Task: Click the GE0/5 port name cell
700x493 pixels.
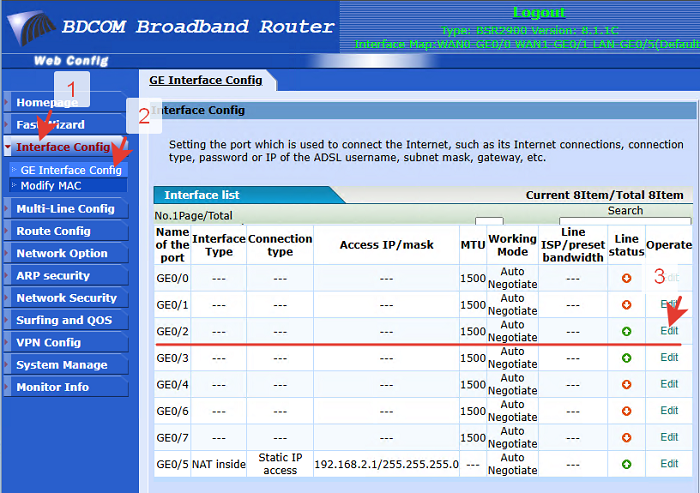Action: tap(172, 464)
